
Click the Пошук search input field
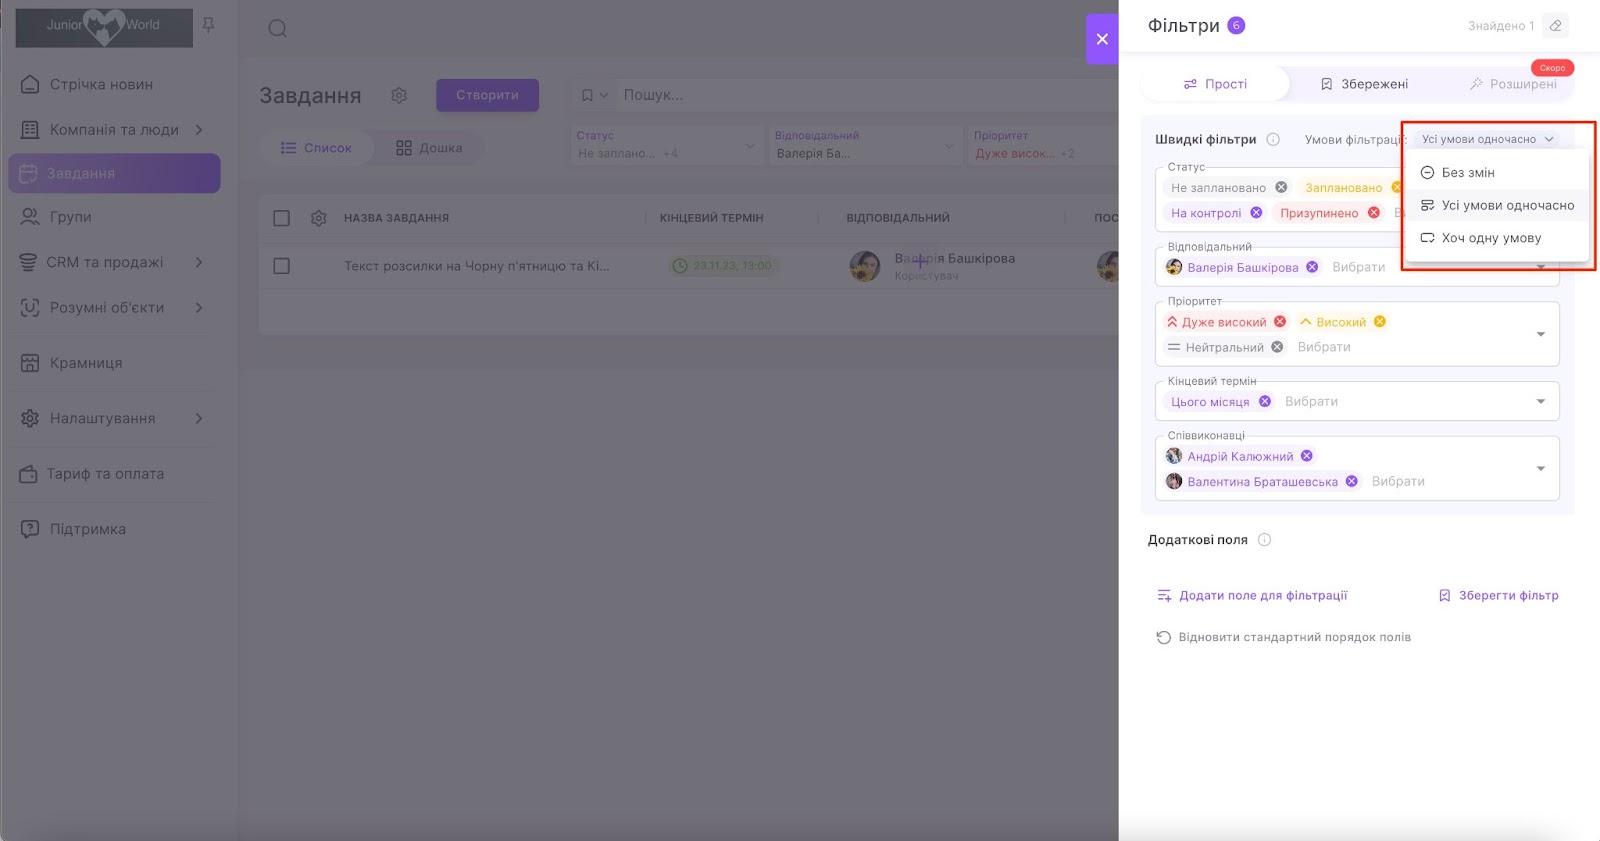865,95
